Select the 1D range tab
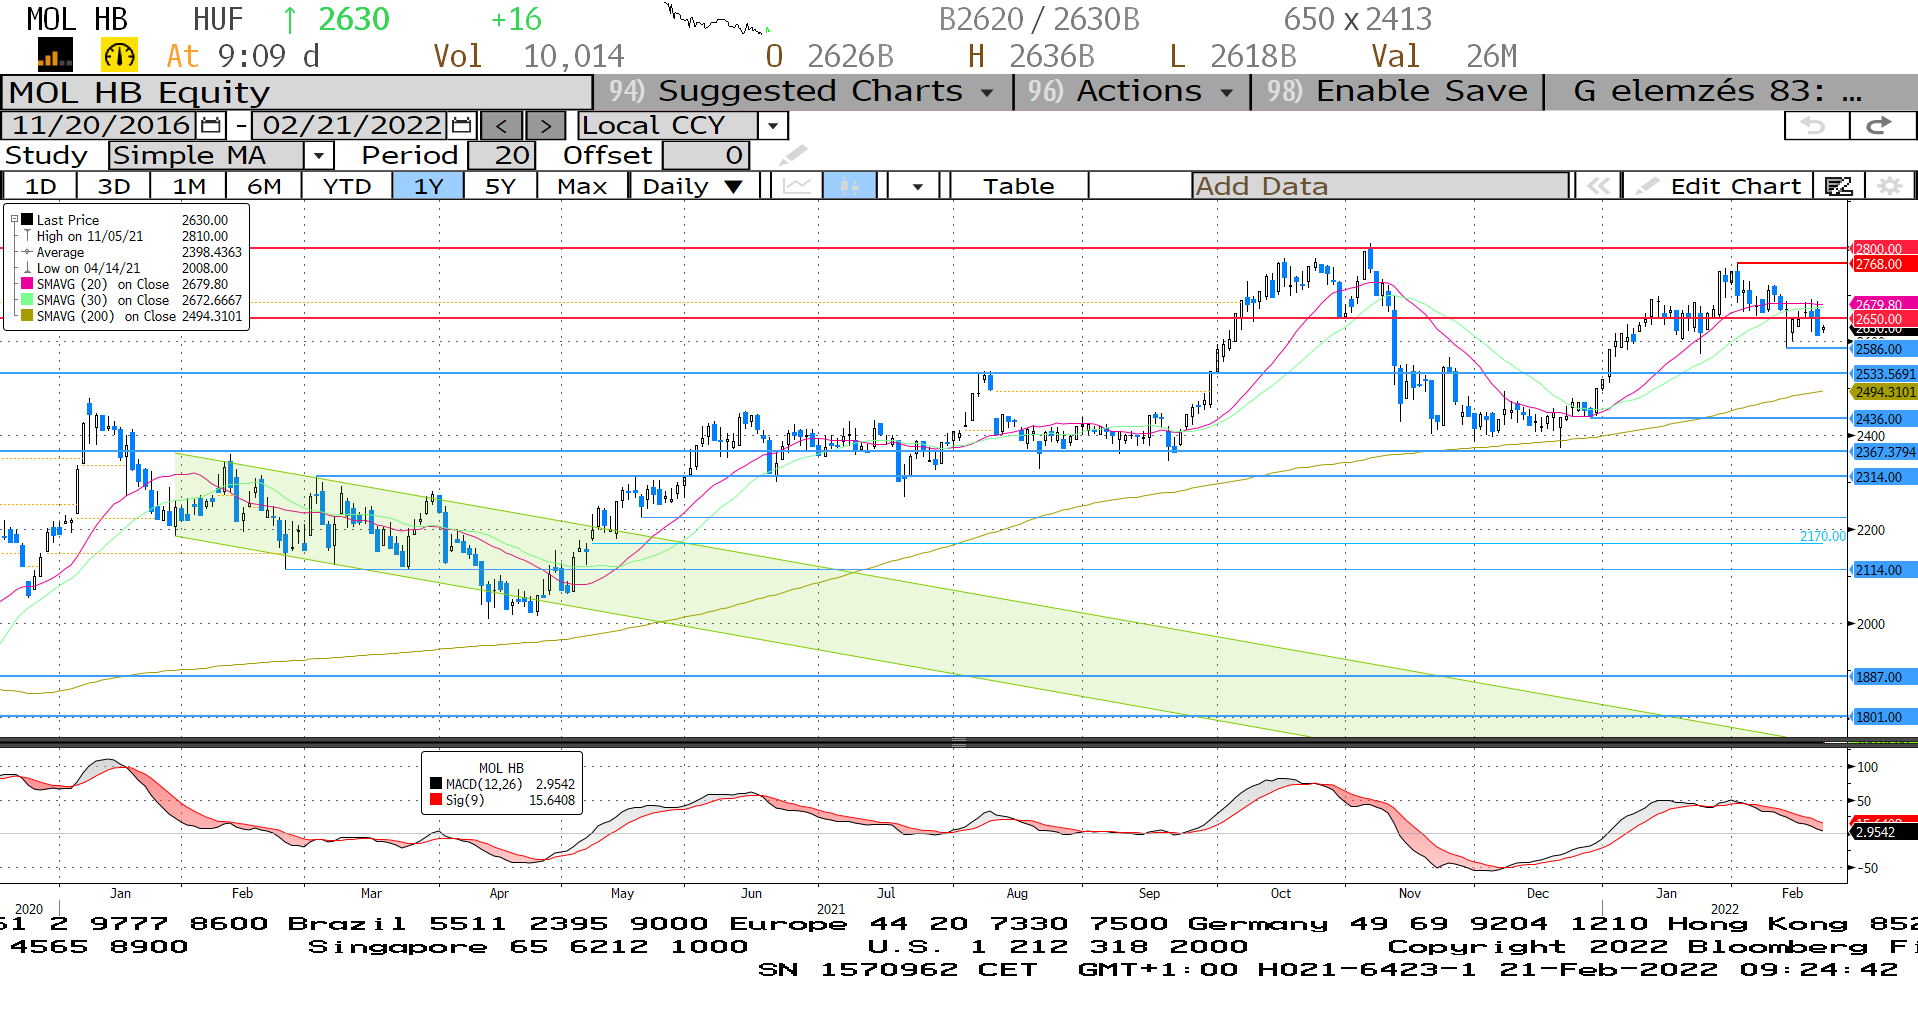The height and width of the screenshot is (1025, 1918). click(x=40, y=186)
